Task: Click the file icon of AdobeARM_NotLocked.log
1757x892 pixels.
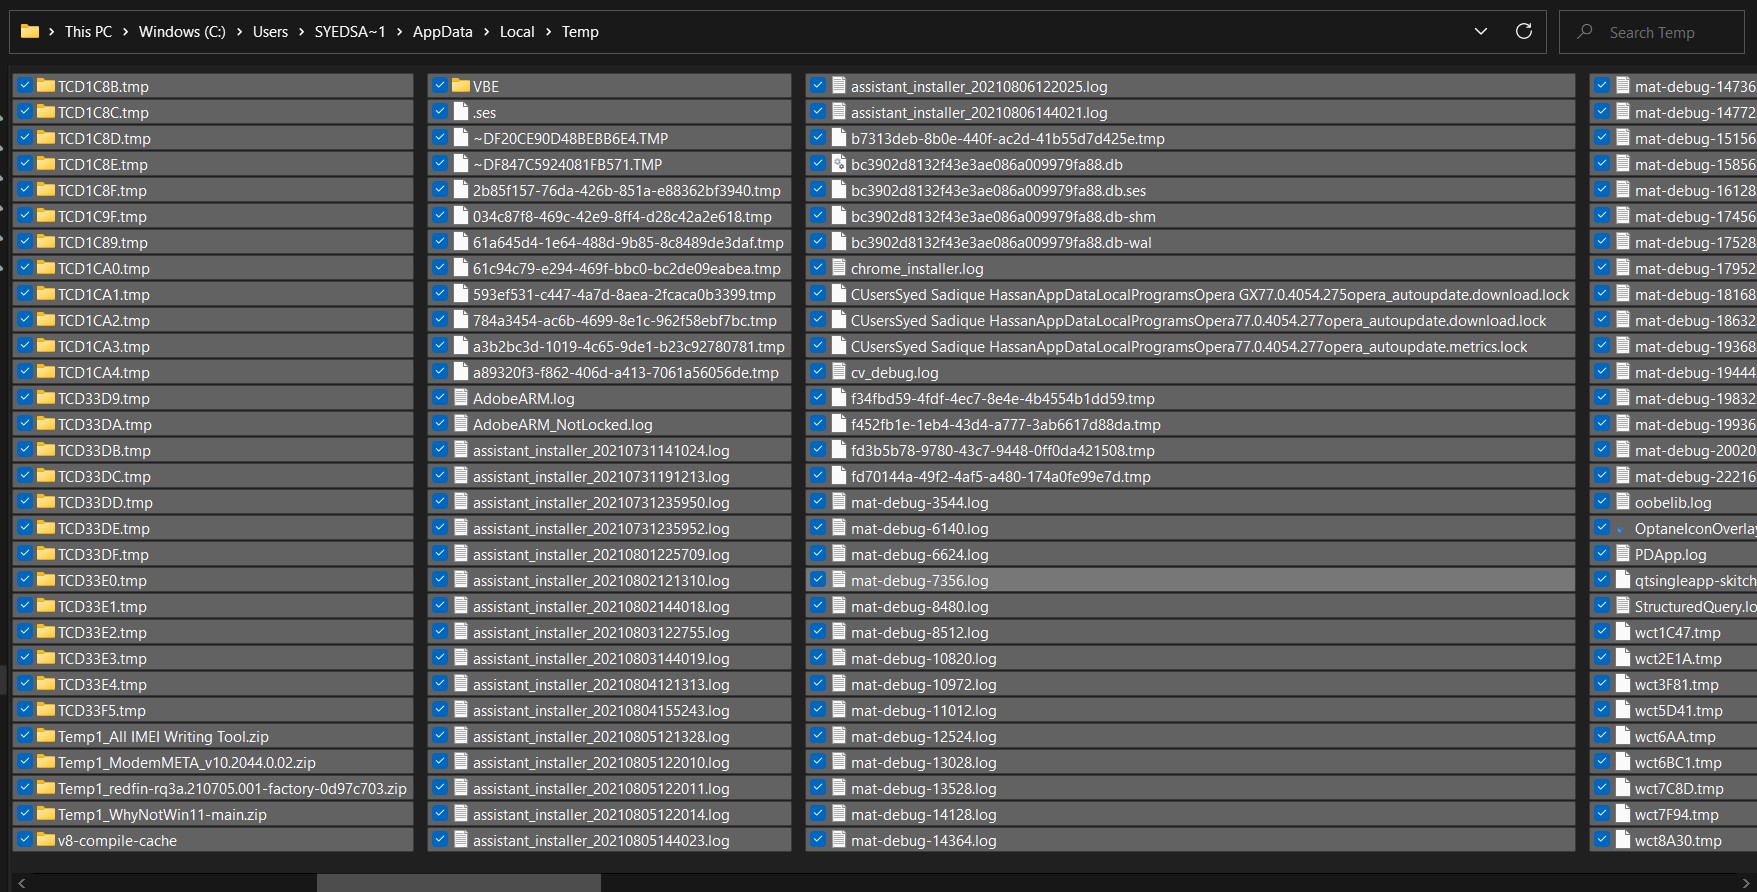Action: [x=461, y=424]
